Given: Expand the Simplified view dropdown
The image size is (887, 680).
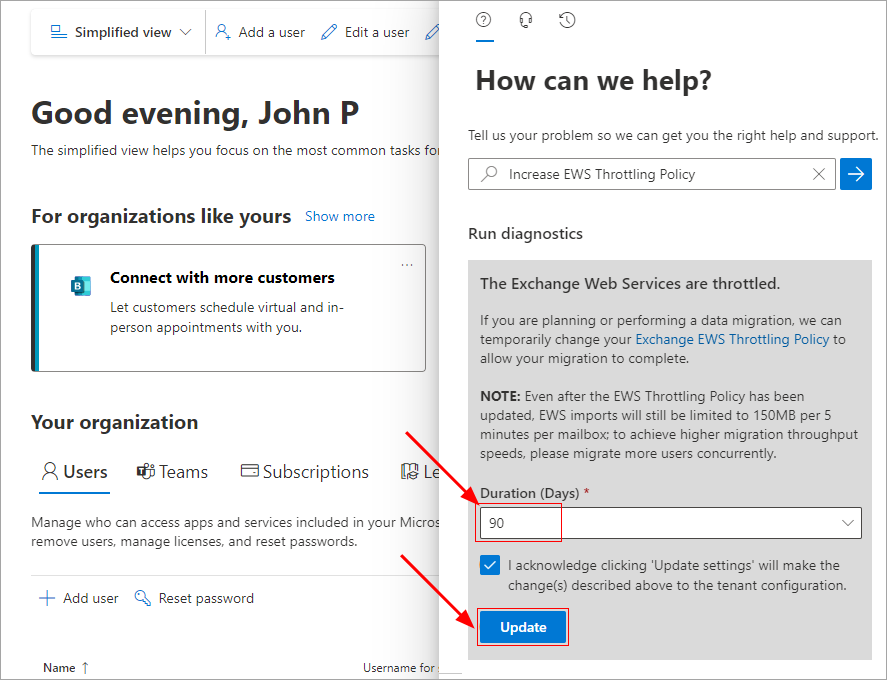Looking at the screenshot, I should click(x=121, y=32).
